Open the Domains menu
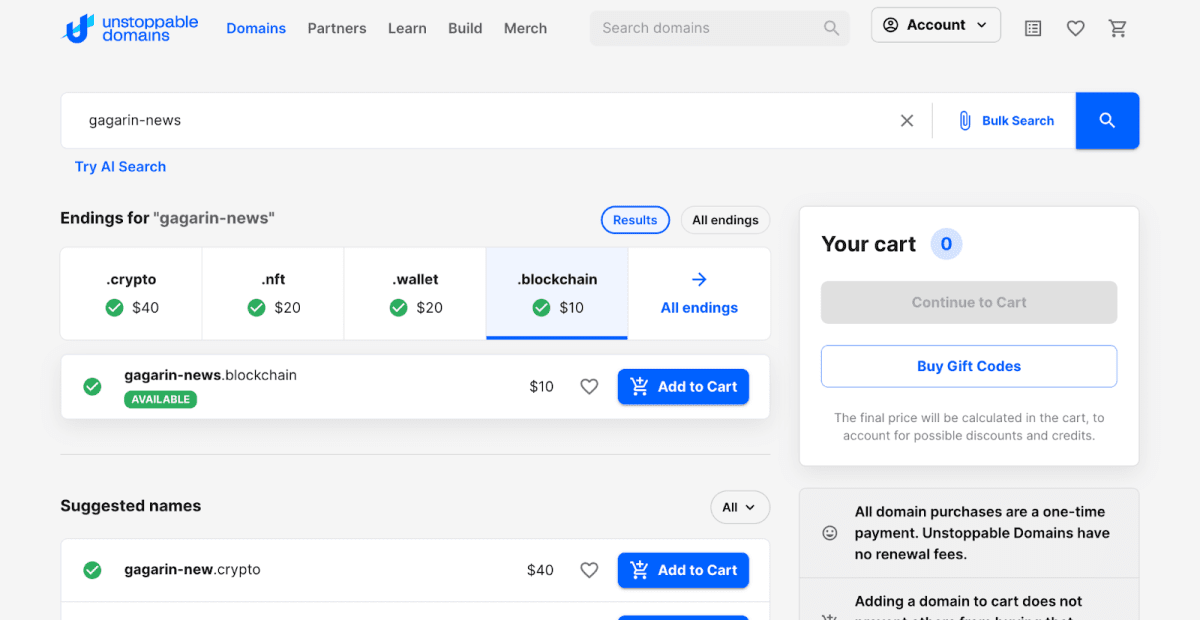 [x=256, y=28]
